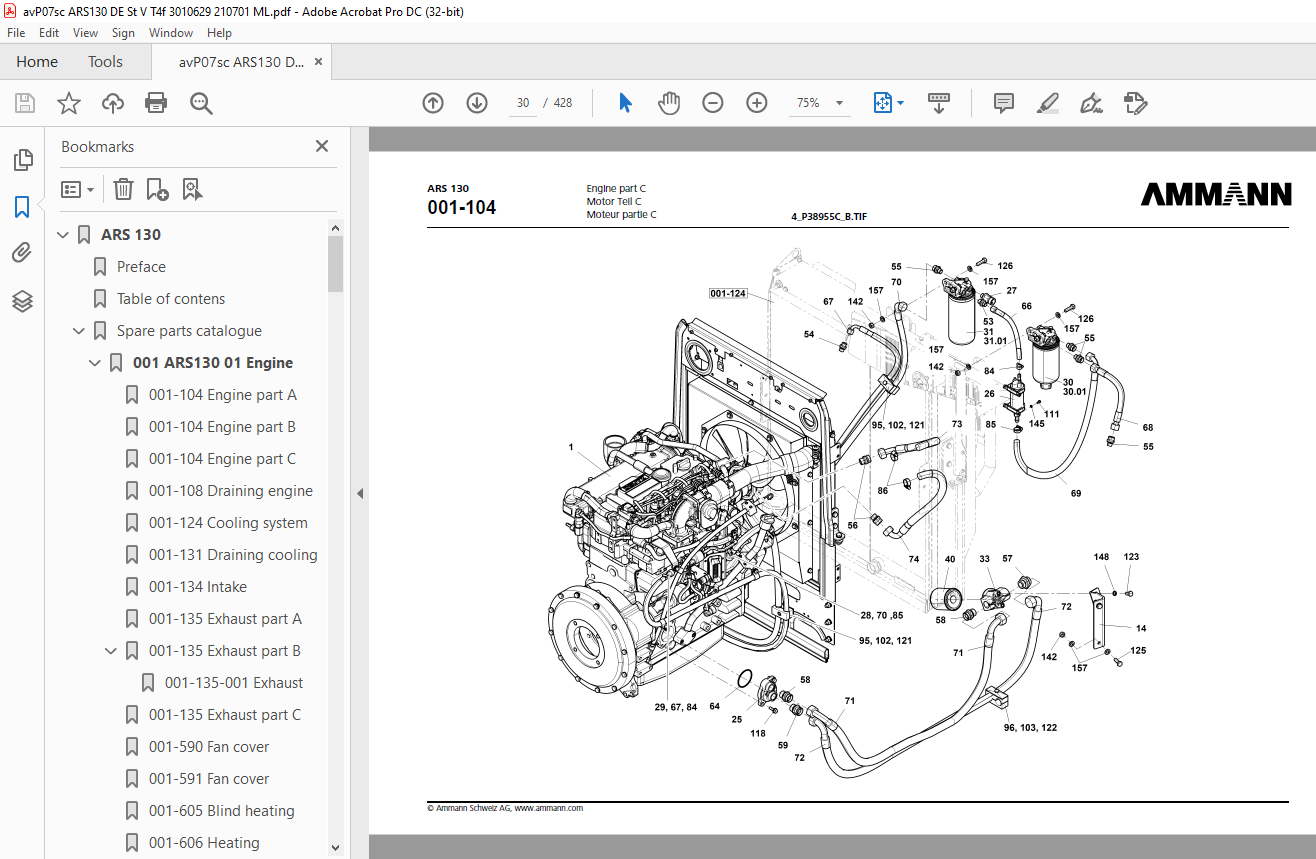Click the page number field
The image size is (1316, 859).
tap(523, 103)
